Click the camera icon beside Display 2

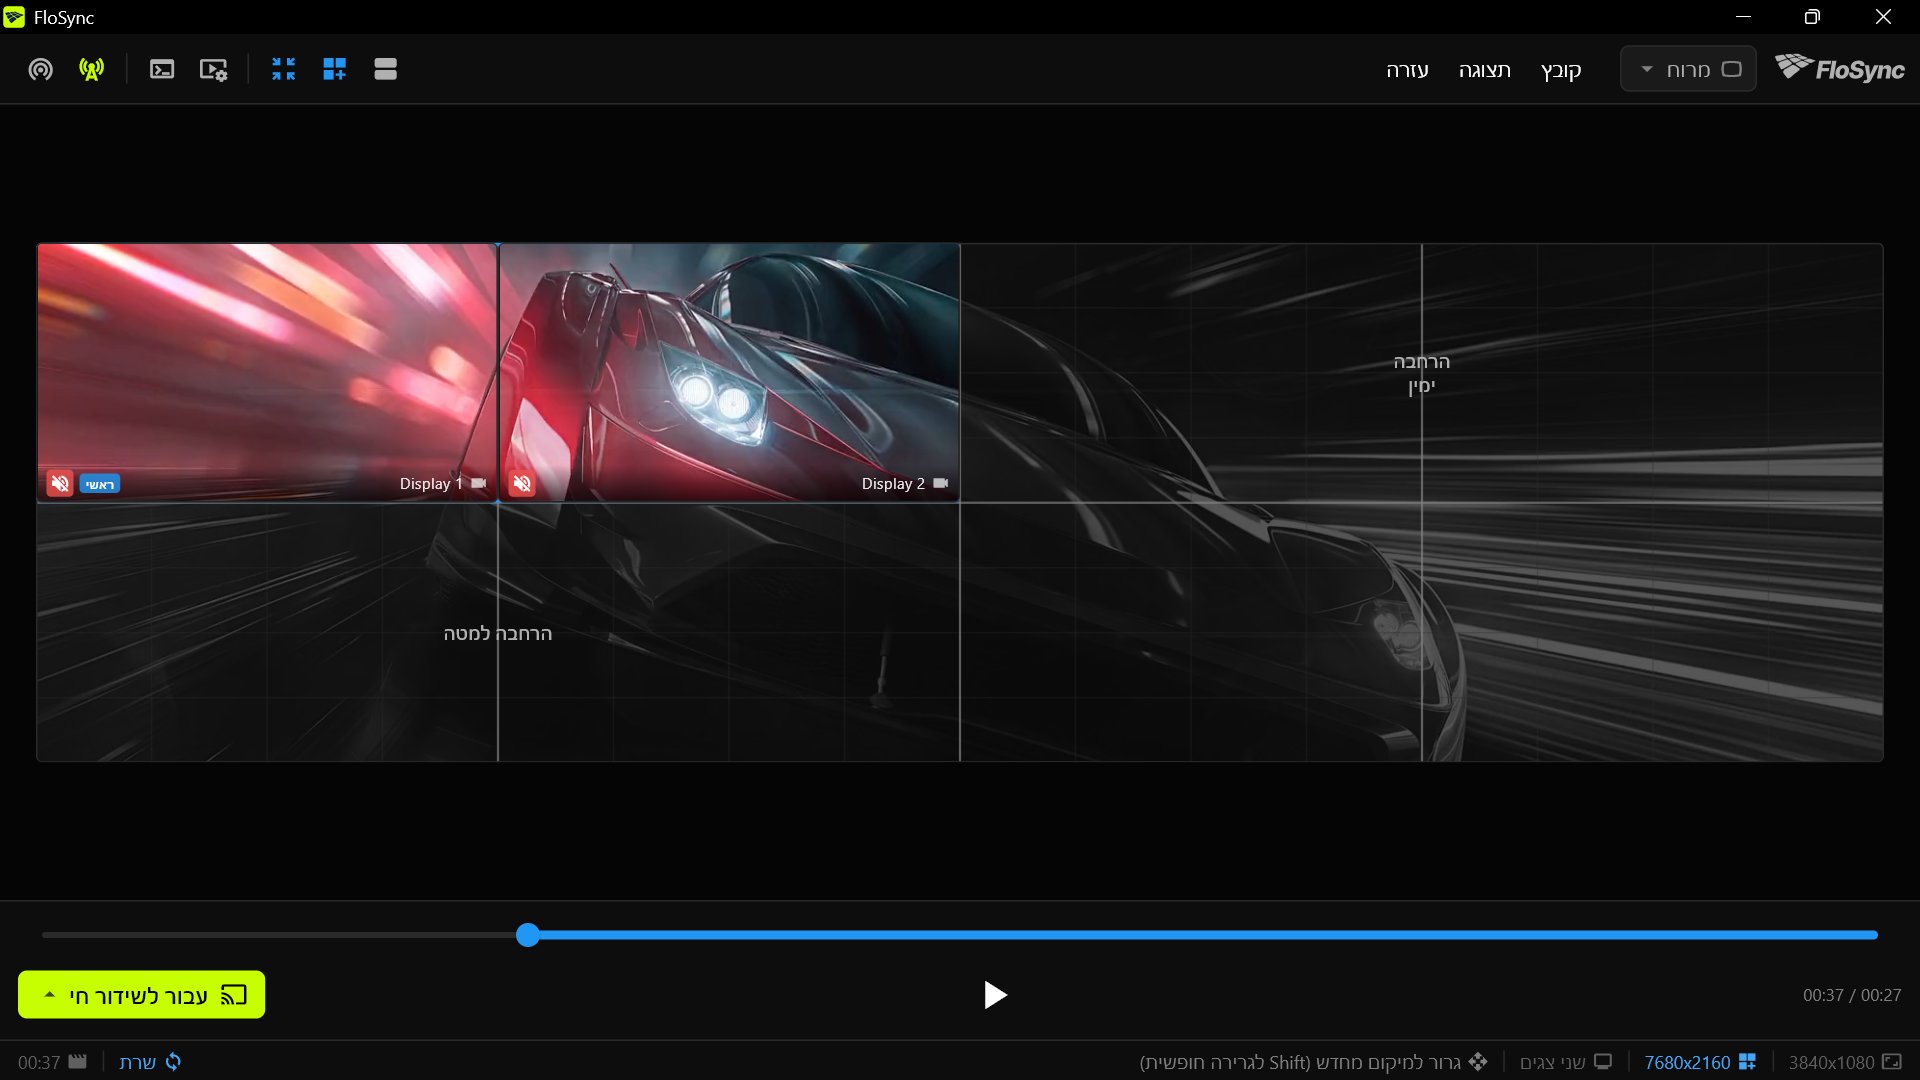(941, 483)
